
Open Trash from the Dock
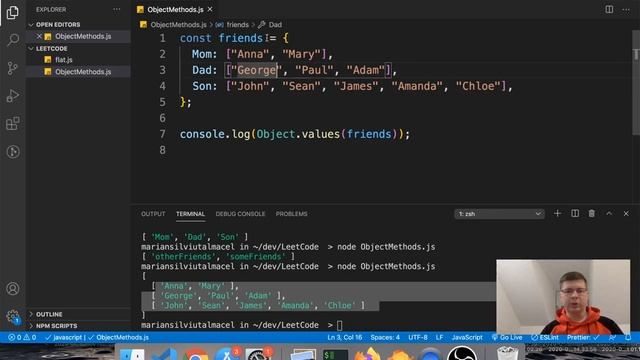507,353
